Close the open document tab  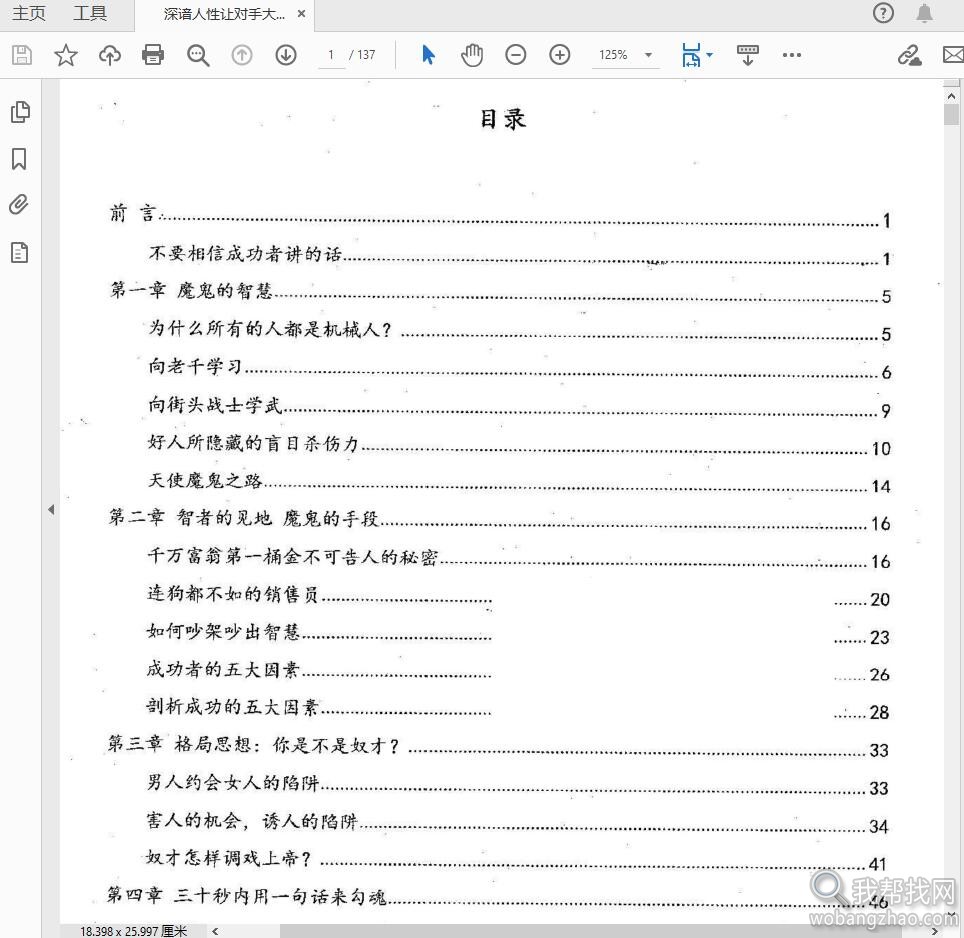pyautogui.click(x=301, y=14)
